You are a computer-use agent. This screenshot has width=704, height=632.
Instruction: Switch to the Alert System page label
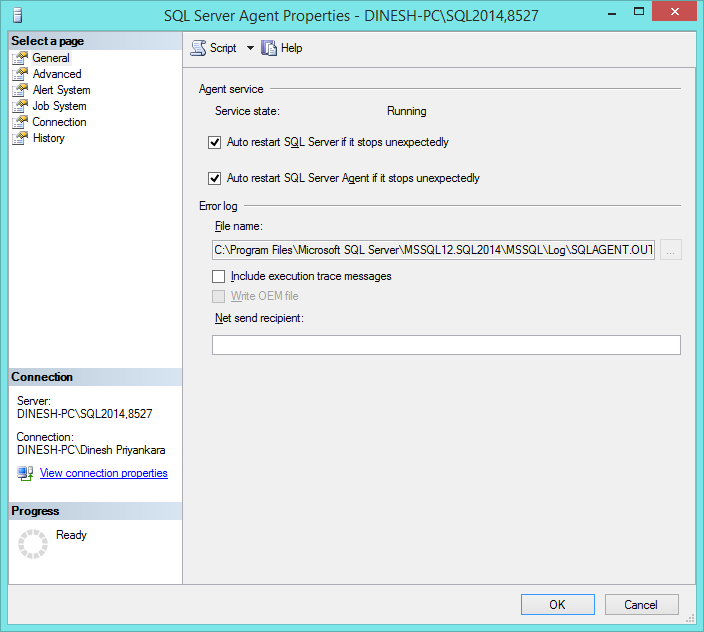[x=62, y=90]
